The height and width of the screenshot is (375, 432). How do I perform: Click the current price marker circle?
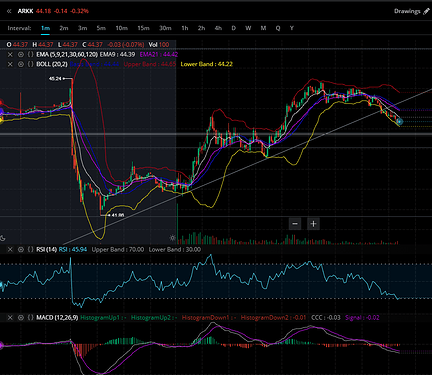click(x=400, y=122)
